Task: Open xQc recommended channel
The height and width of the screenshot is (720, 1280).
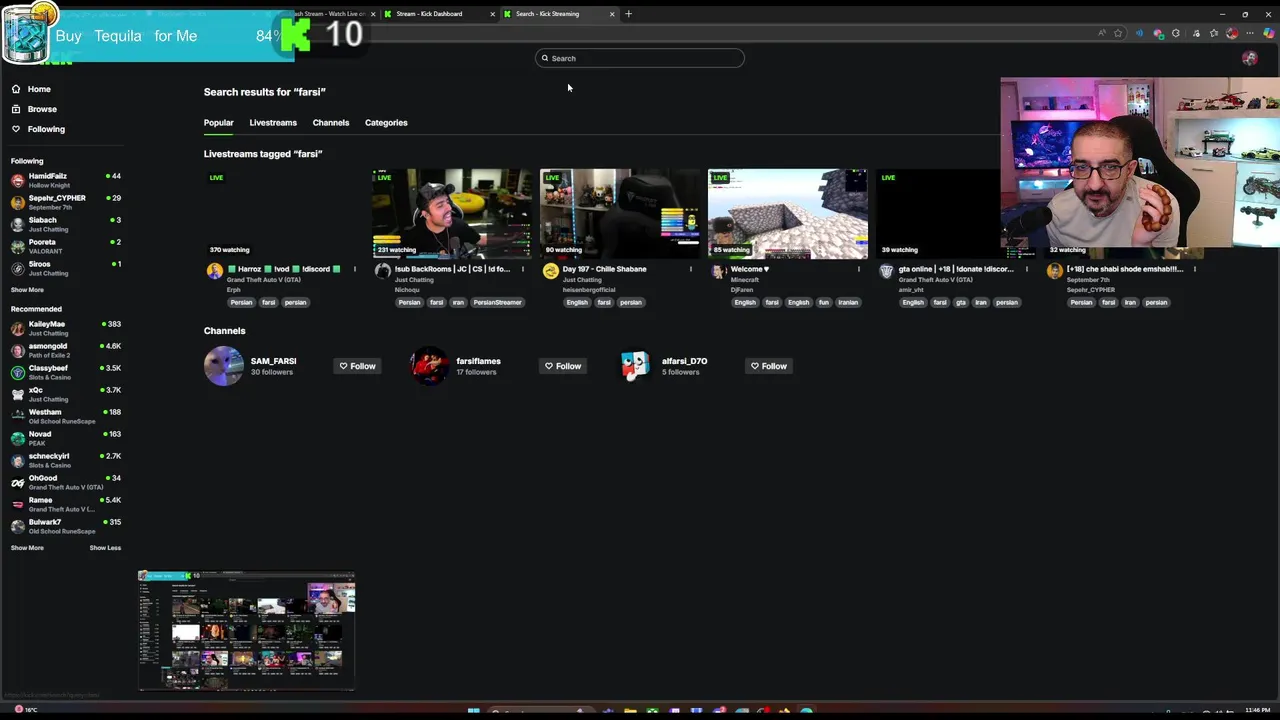Action: [65, 394]
